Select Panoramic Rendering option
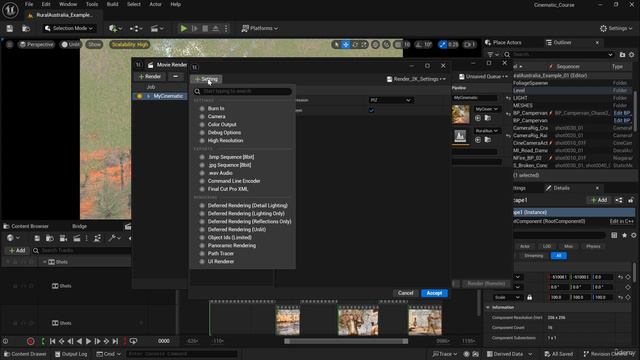640x360 pixels. [232, 245]
